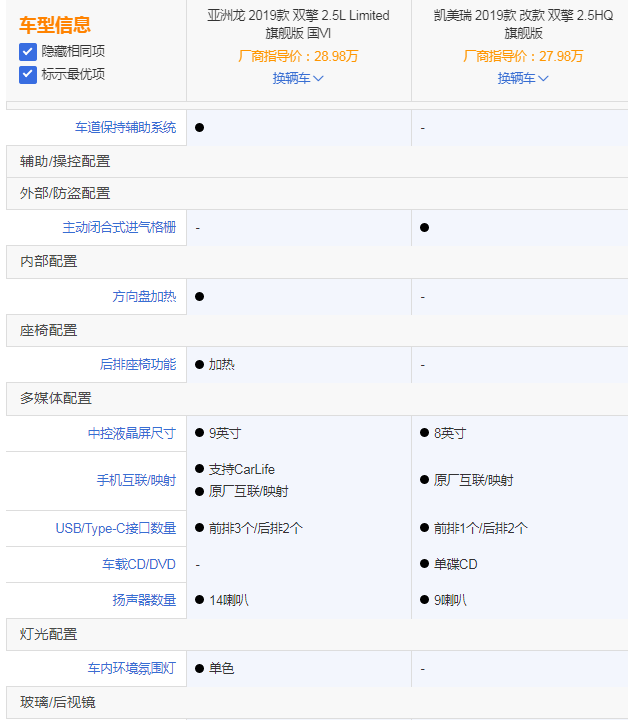Click the 主动闭合式进气格栅 label
This screenshot has height=720, width=628.
(x=119, y=228)
